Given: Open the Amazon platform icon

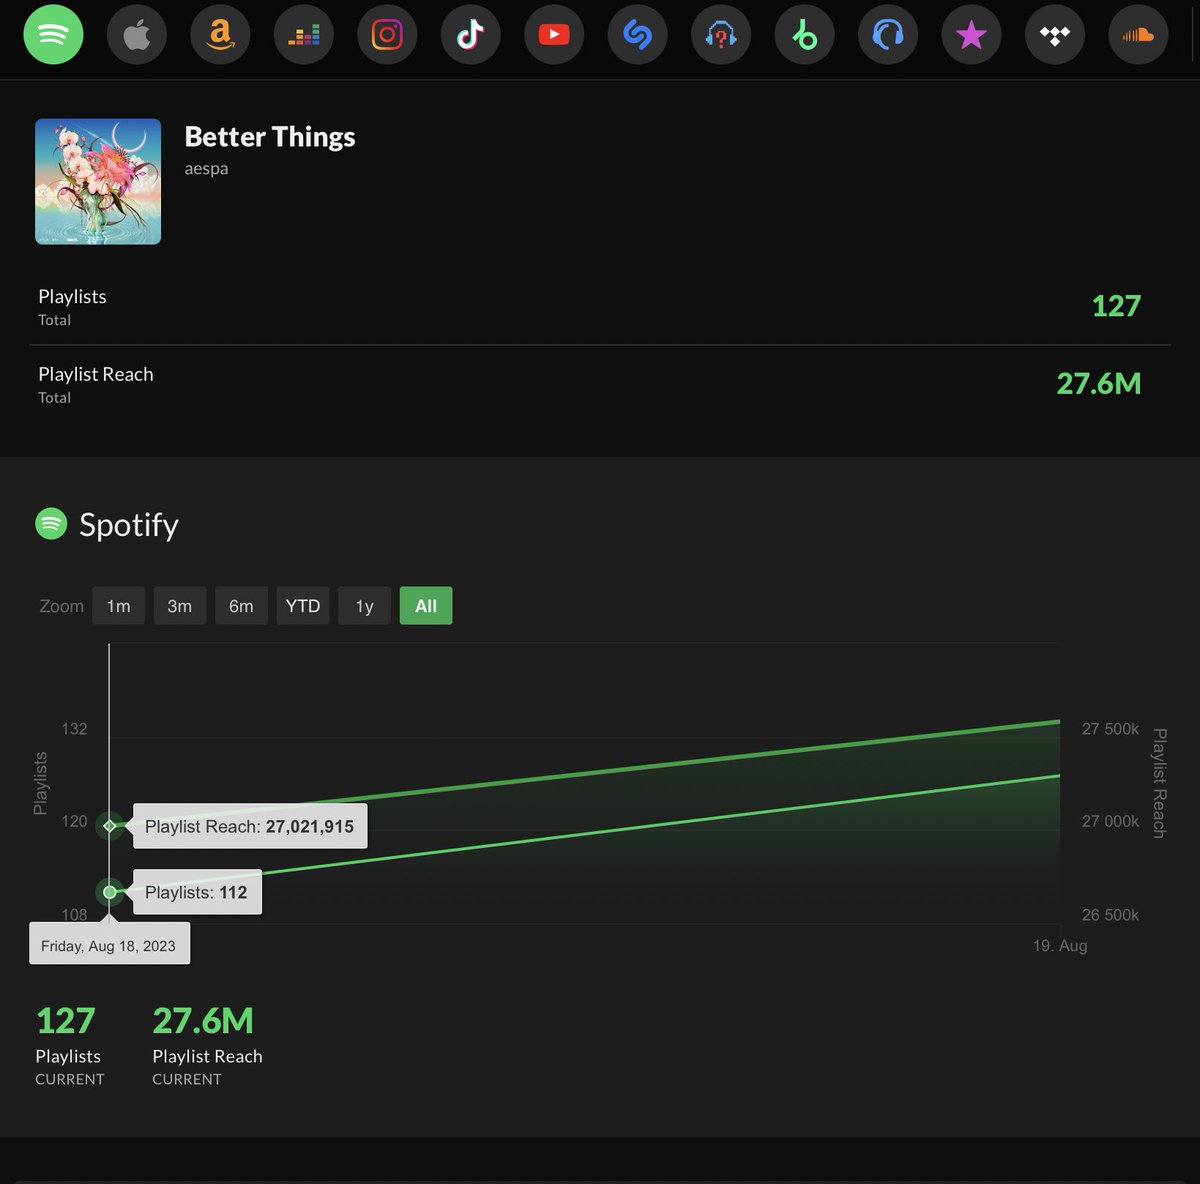Looking at the screenshot, I should (x=220, y=35).
